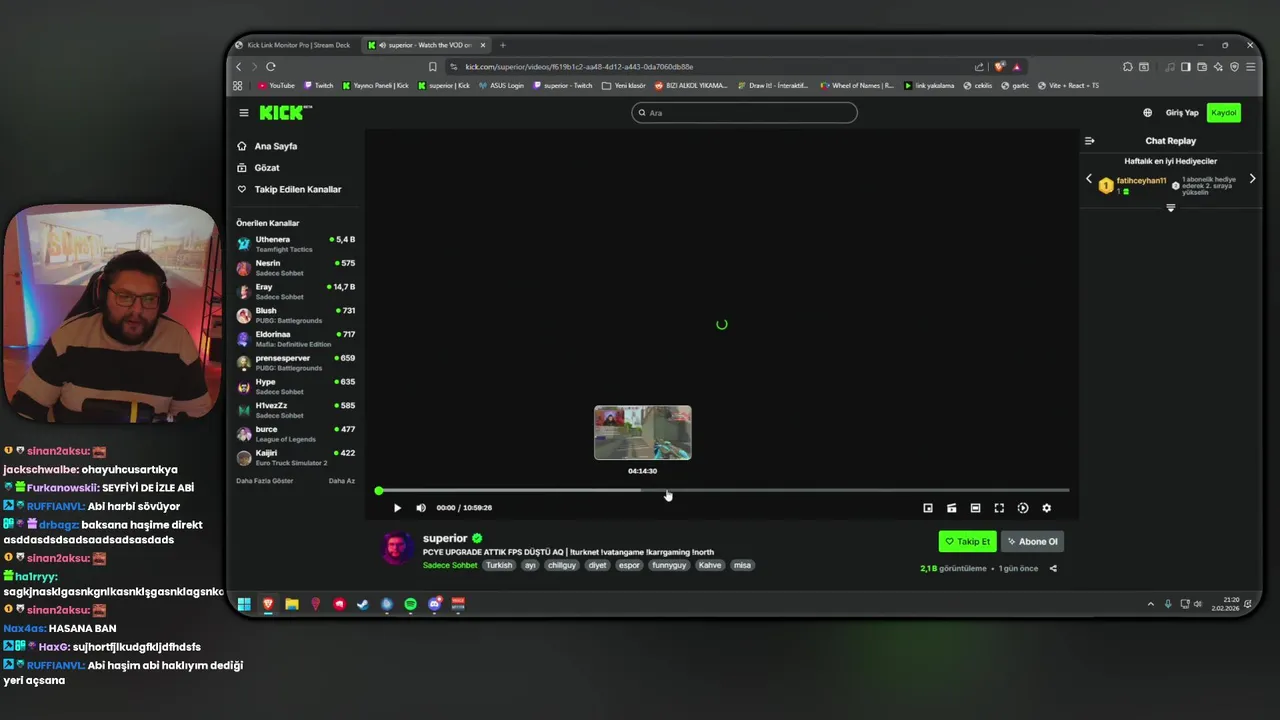The width and height of the screenshot is (1280, 720).
Task: Open YouTube bookmark
Action: click(x=277, y=86)
